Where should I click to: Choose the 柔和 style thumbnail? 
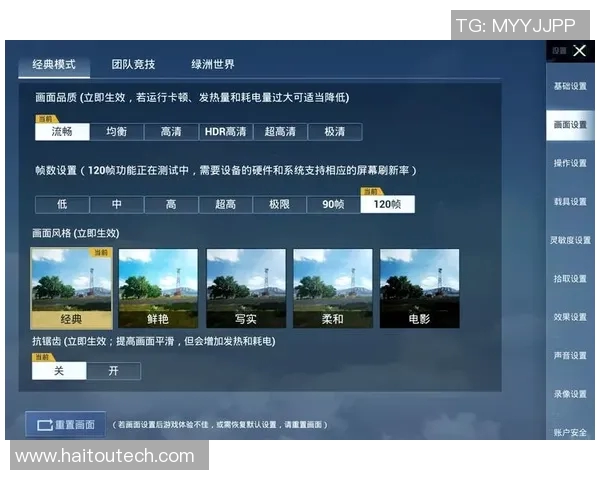[333, 289]
